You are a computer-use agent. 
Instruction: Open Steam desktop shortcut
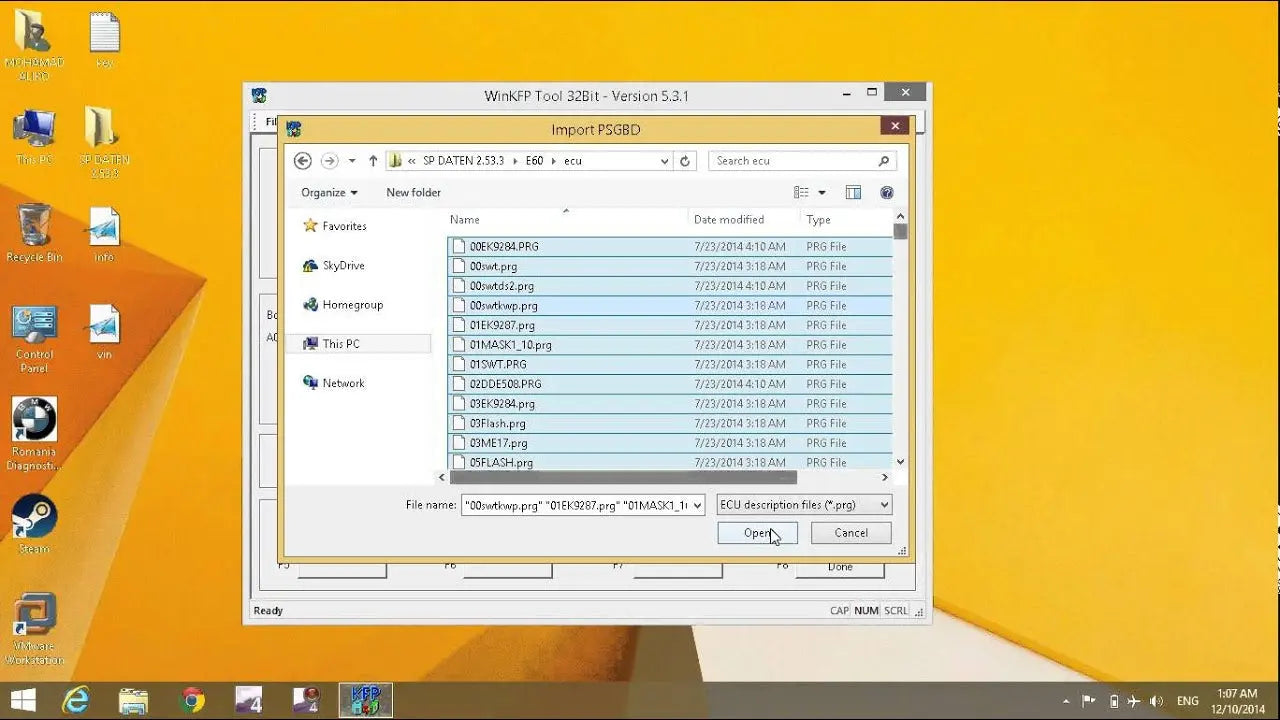[34, 525]
